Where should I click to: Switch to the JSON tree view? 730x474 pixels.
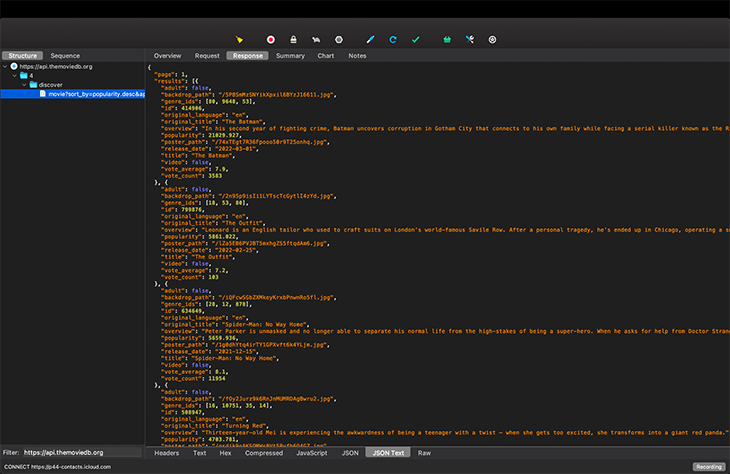pos(350,453)
